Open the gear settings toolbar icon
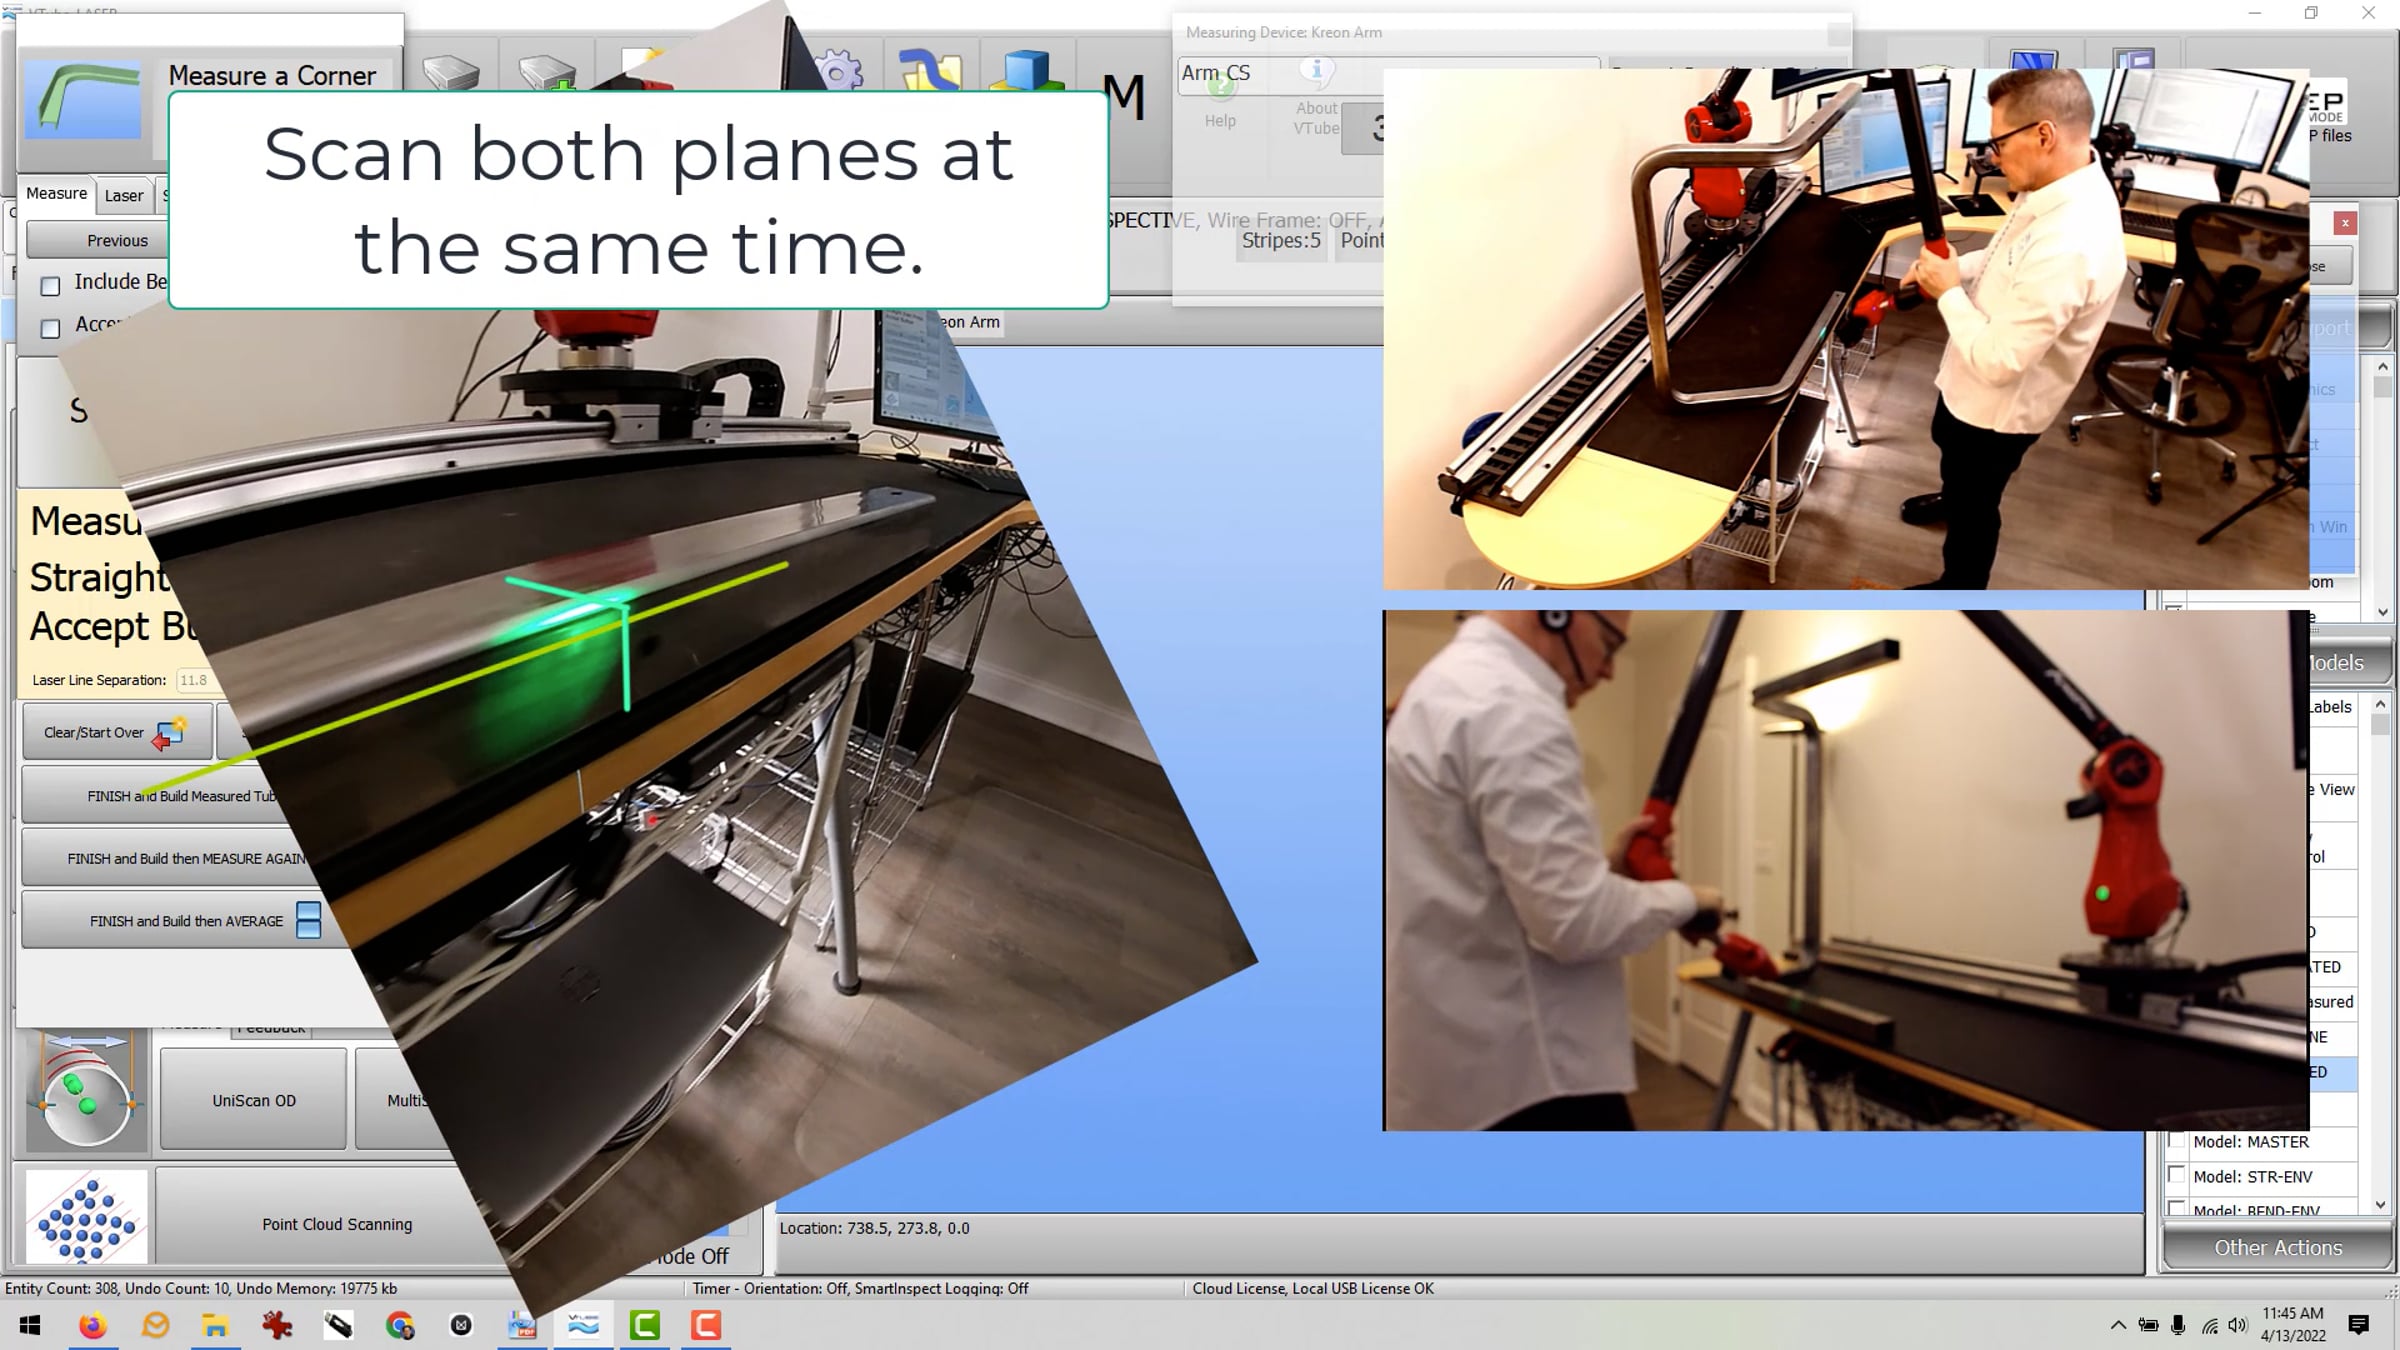The image size is (2400, 1350). 838,69
